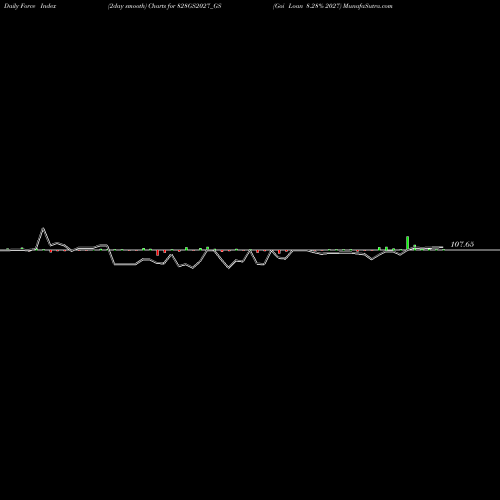
Task: Click the '(2day smooth) Charts for 828GS2027_GS' label
Action: (165, 6)
